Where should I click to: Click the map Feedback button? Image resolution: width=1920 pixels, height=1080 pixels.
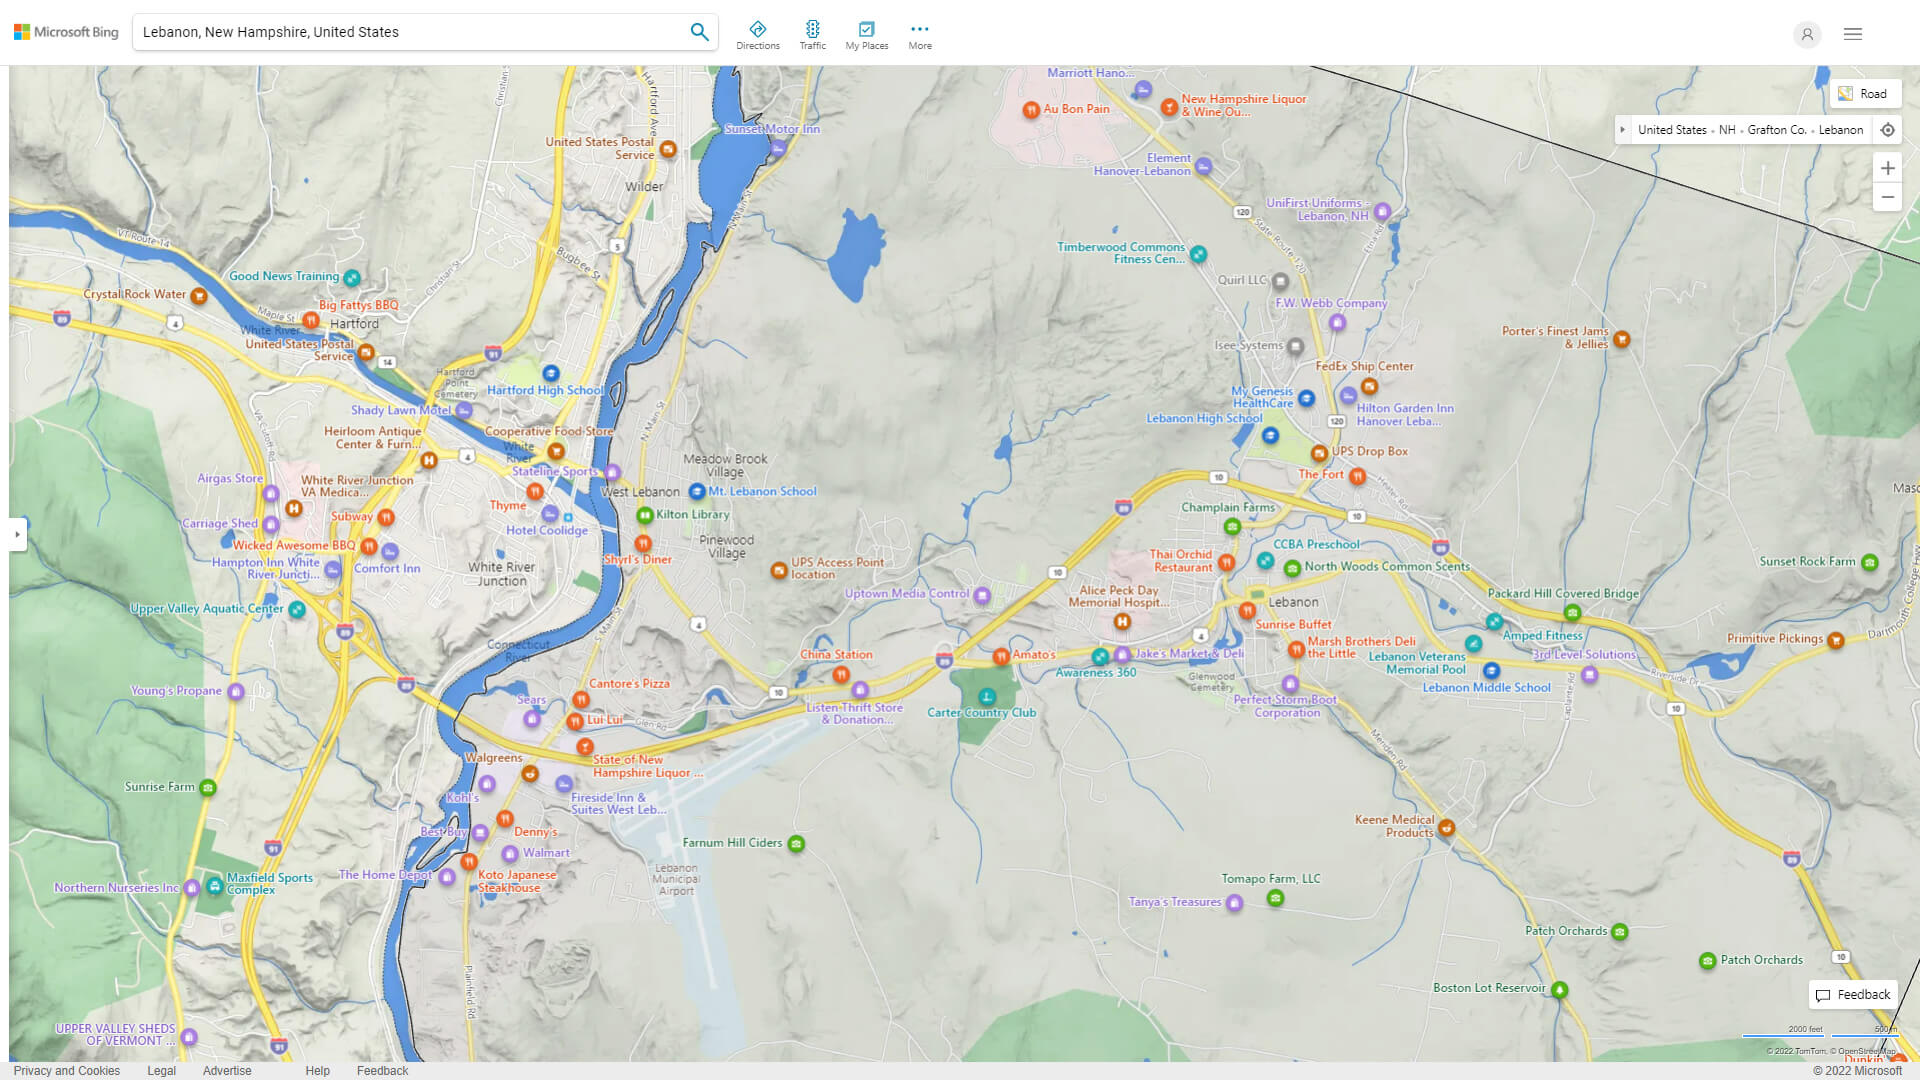click(1852, 994)
